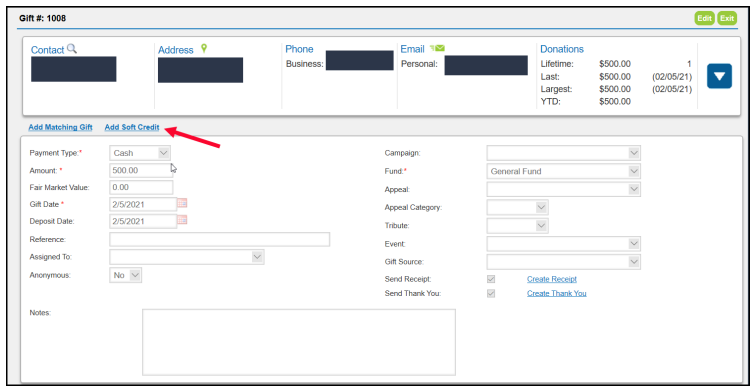Viewport: 755px width, 392px height.
Task: Open the Gift Date calendar picker
Action: click(182, 203)
